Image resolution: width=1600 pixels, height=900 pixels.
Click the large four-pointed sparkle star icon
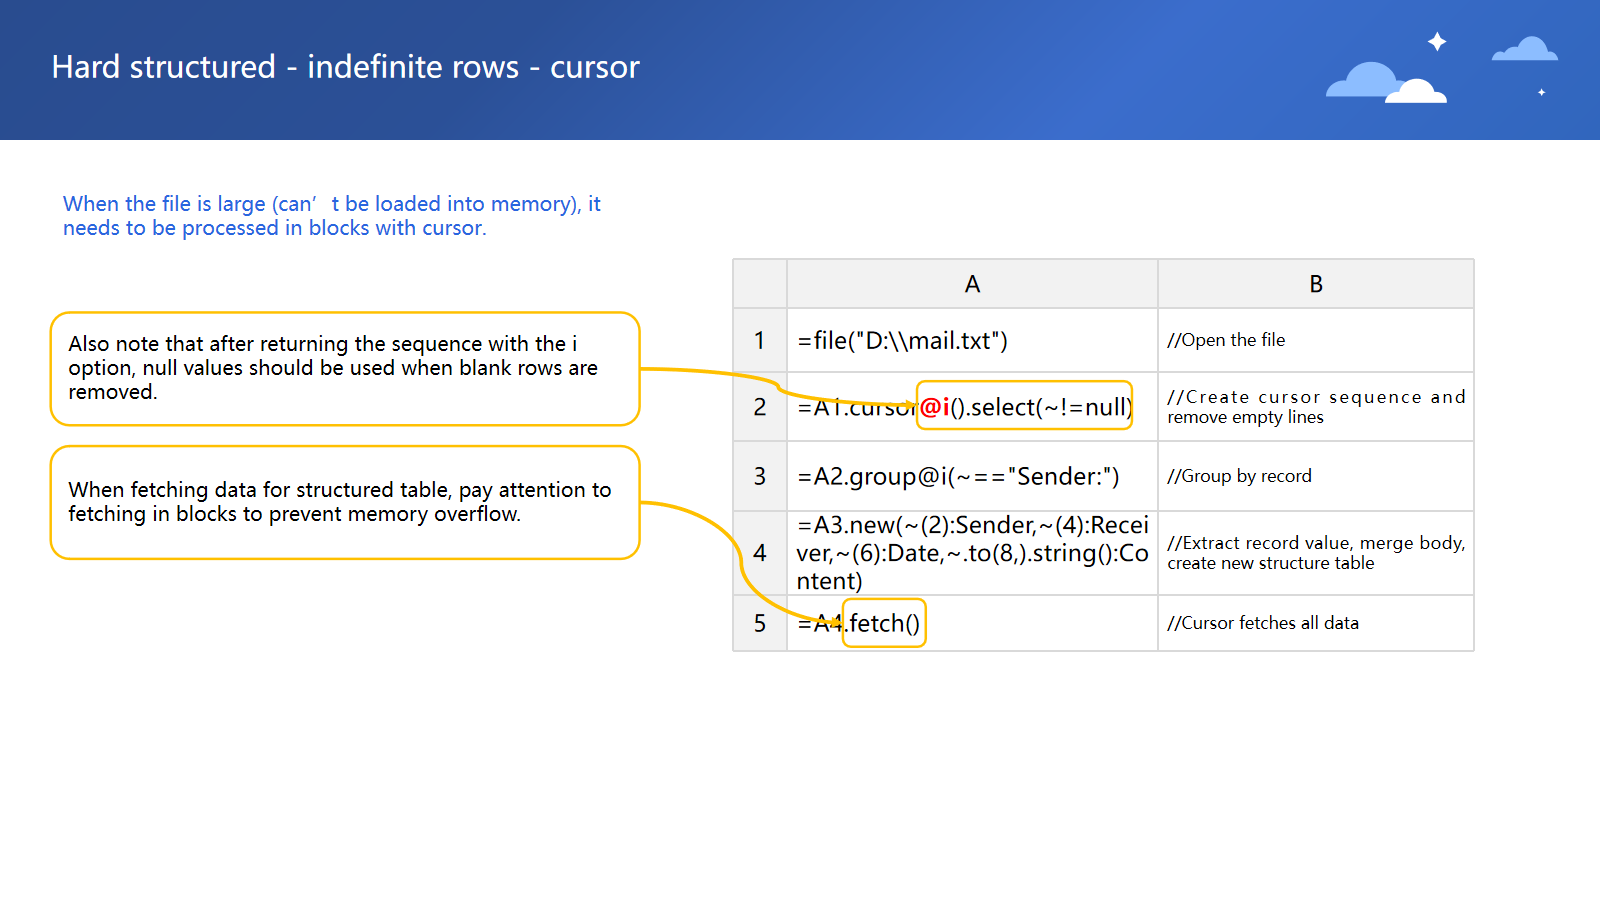1437,42
